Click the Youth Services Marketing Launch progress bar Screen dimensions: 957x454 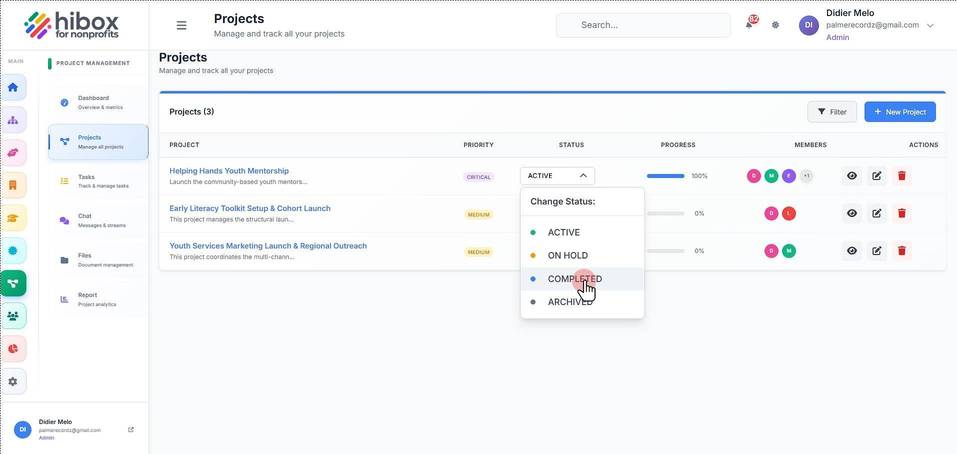[665, 251]
